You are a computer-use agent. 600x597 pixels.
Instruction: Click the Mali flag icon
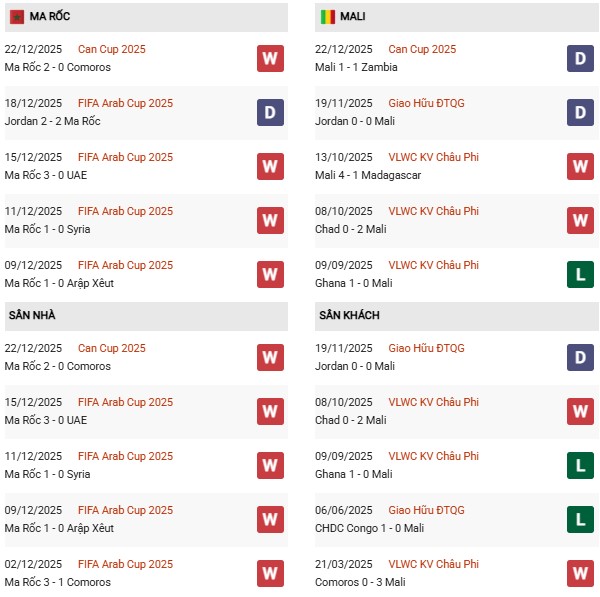click(x=327, y=16)
